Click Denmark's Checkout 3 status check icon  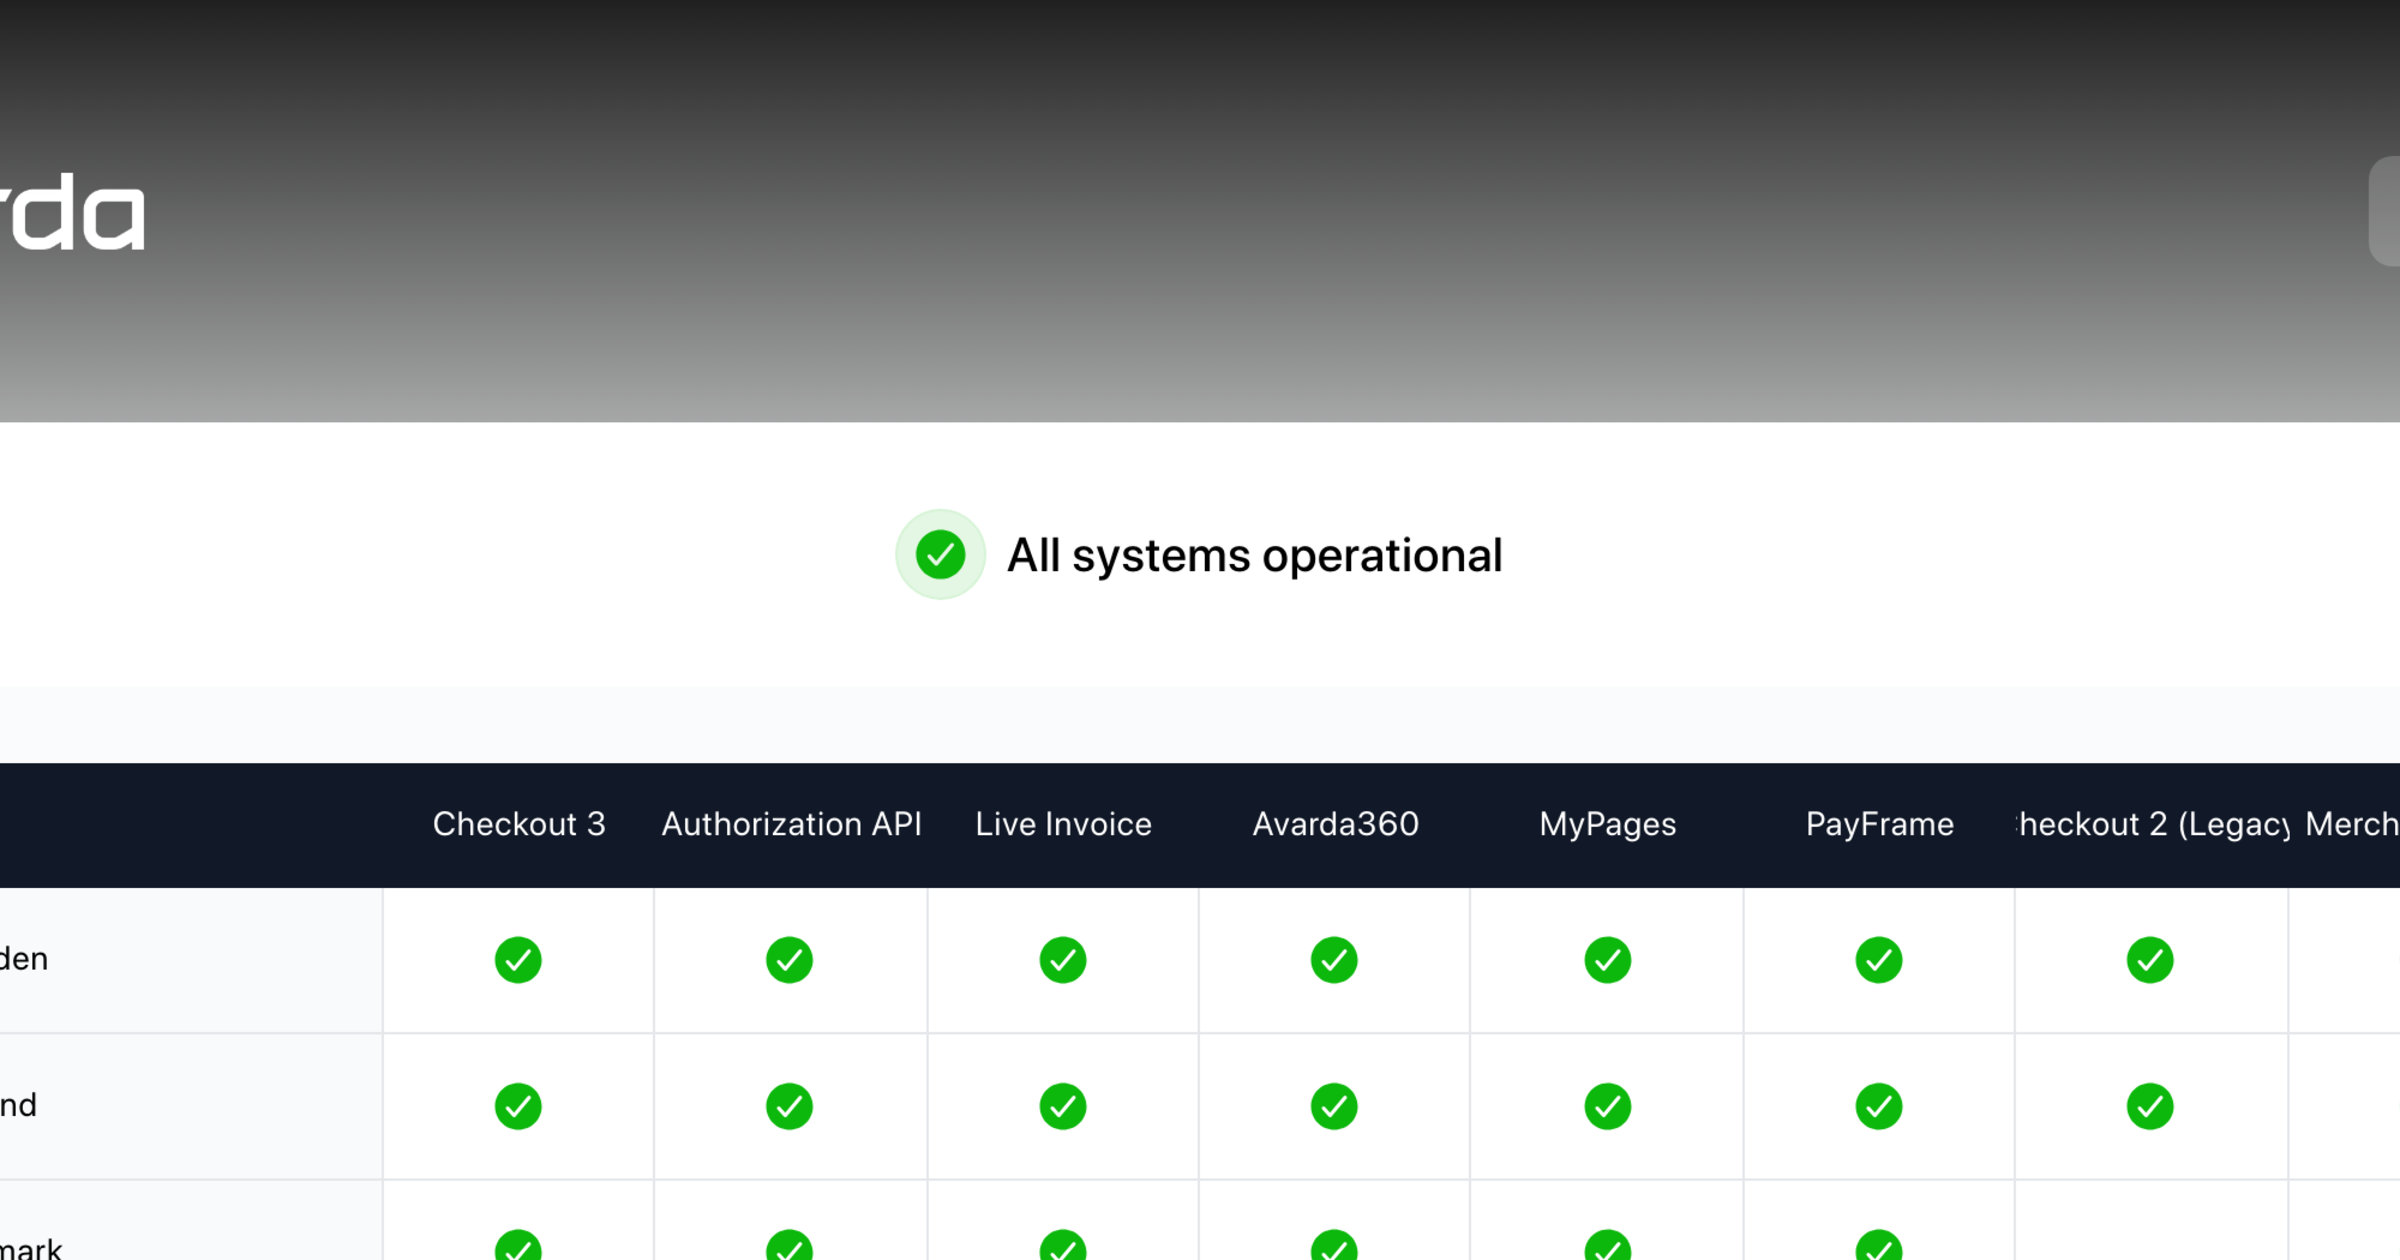518,1248
